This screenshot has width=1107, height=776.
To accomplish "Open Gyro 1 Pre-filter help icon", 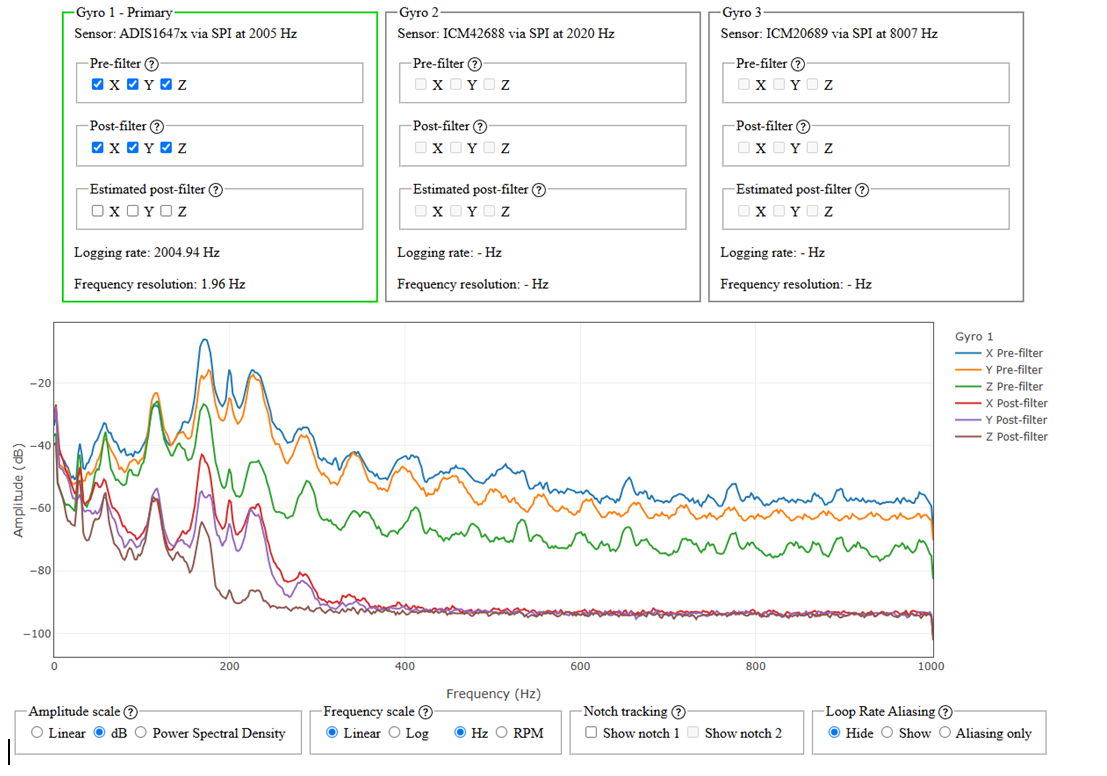I will [151, 64].
